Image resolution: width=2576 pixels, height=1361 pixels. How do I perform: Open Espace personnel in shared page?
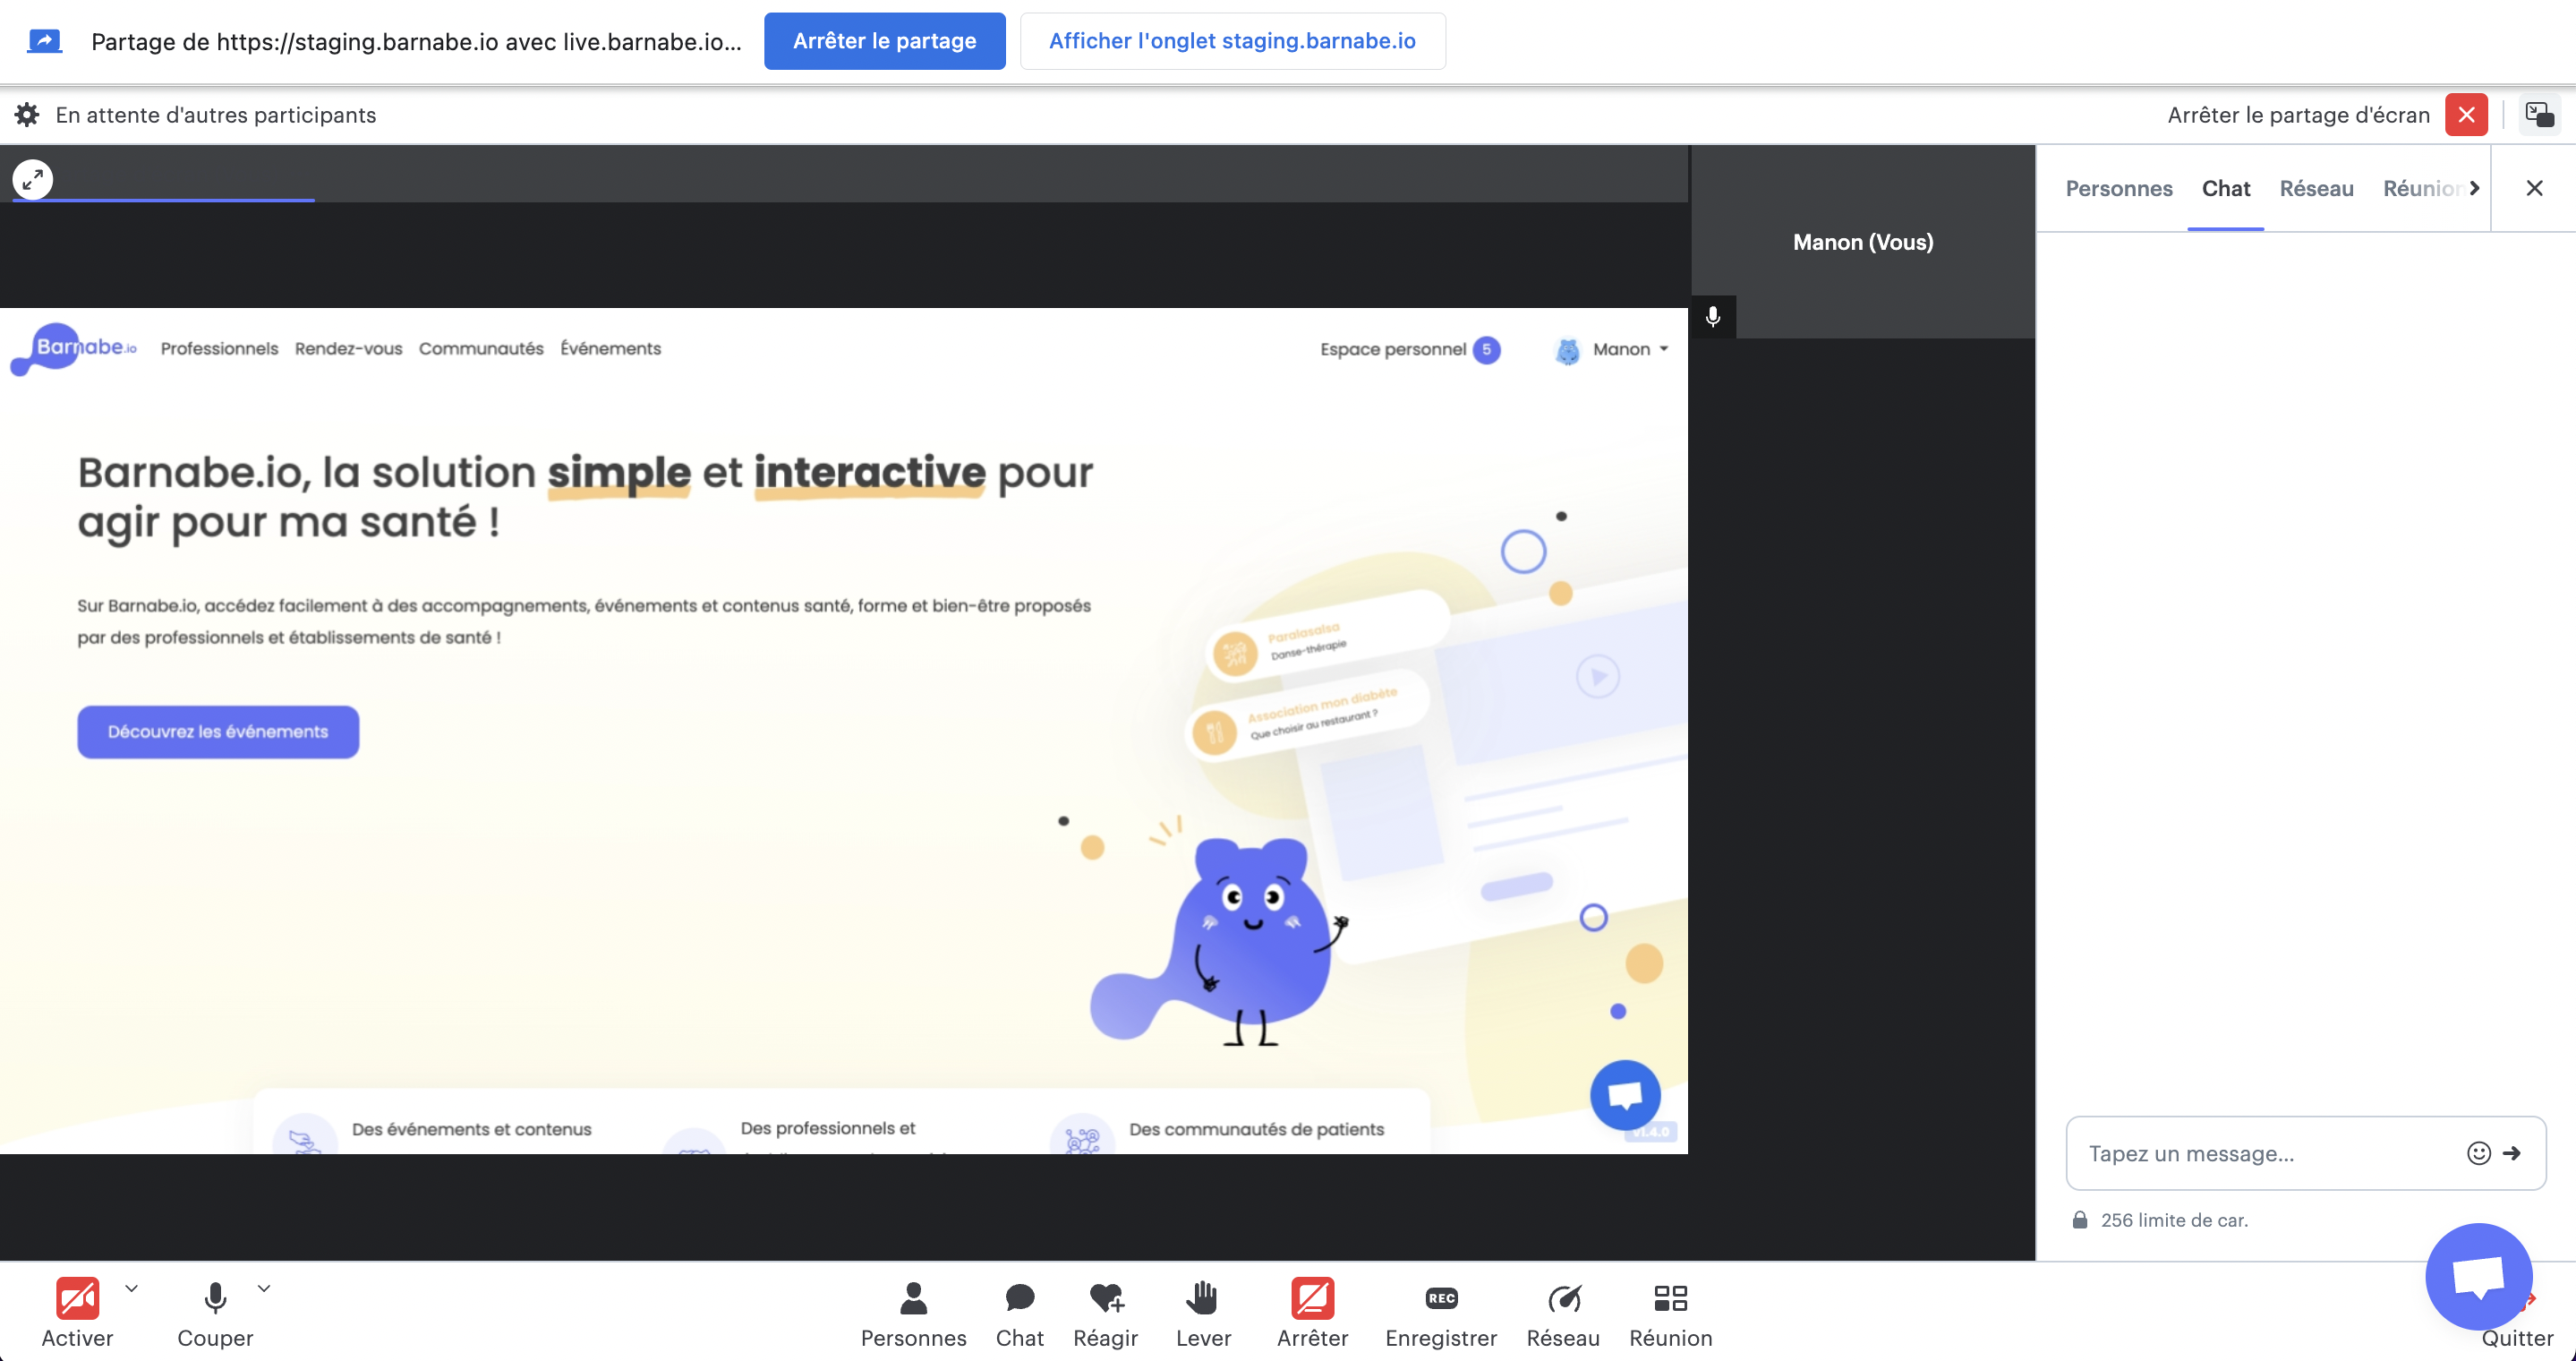pyautogui.click(x=1393, y=349)
